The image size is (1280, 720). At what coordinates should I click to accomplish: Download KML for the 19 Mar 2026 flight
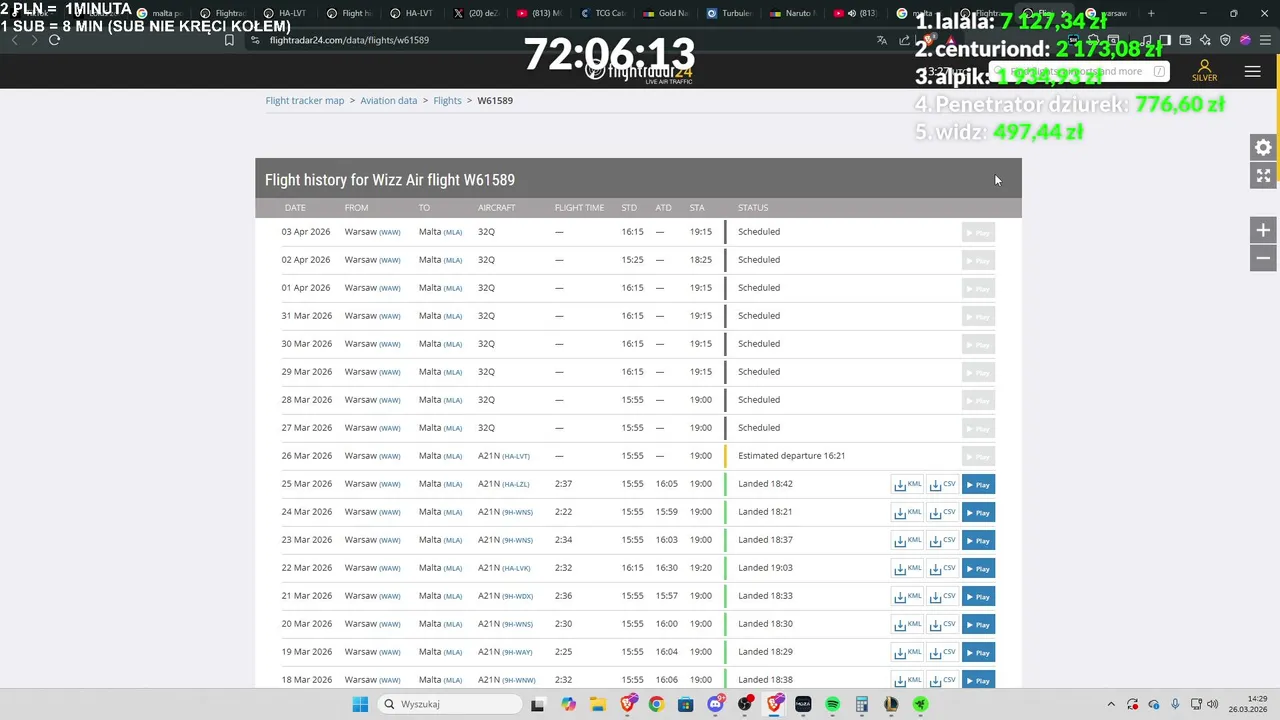908,653
